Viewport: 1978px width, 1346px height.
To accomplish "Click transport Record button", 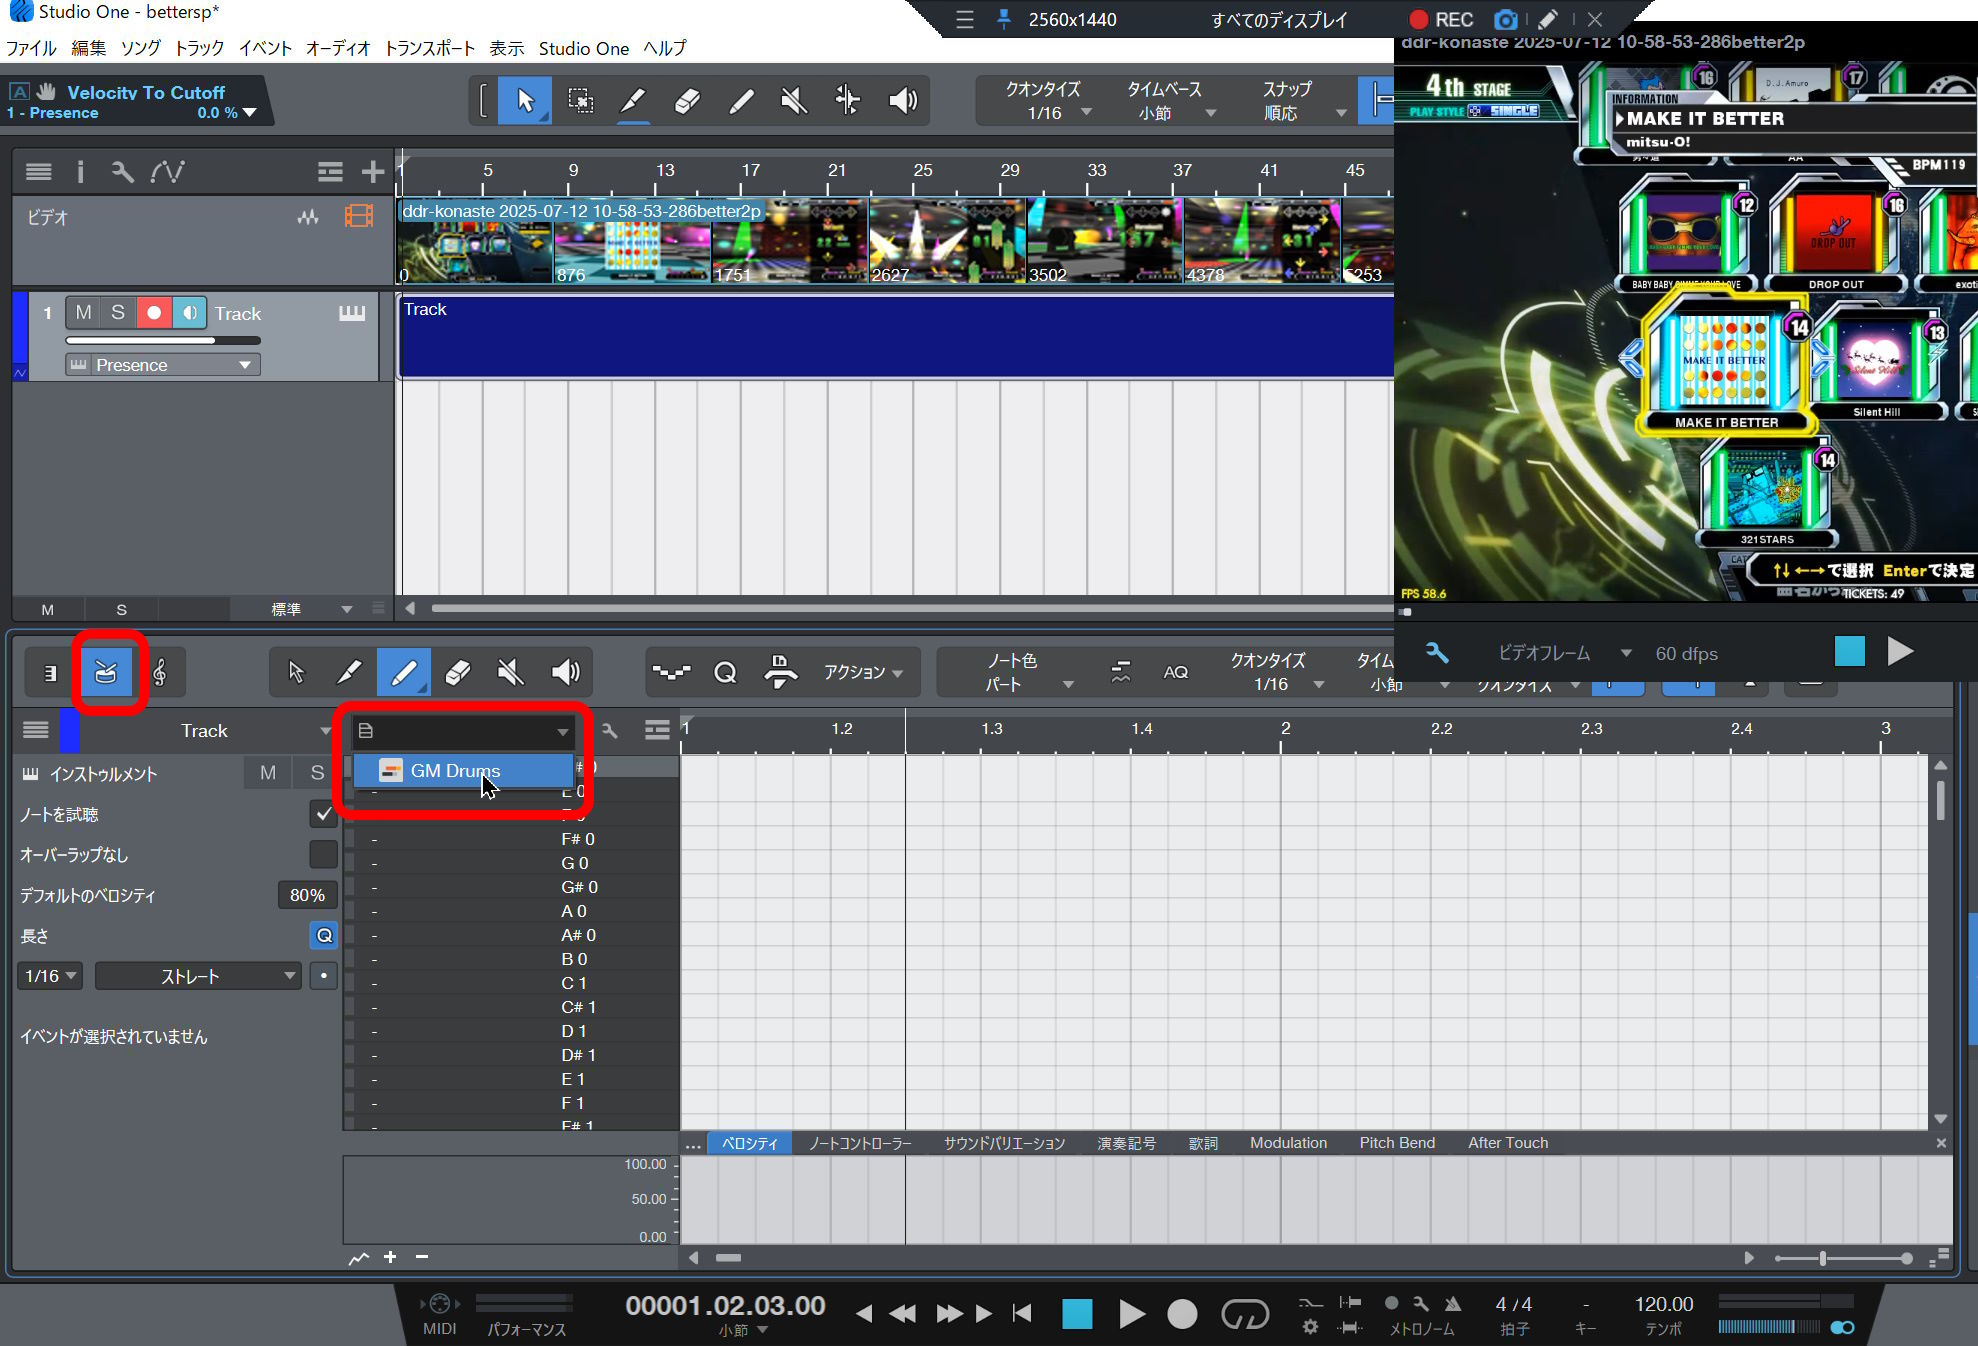I will (1182, 1313).
